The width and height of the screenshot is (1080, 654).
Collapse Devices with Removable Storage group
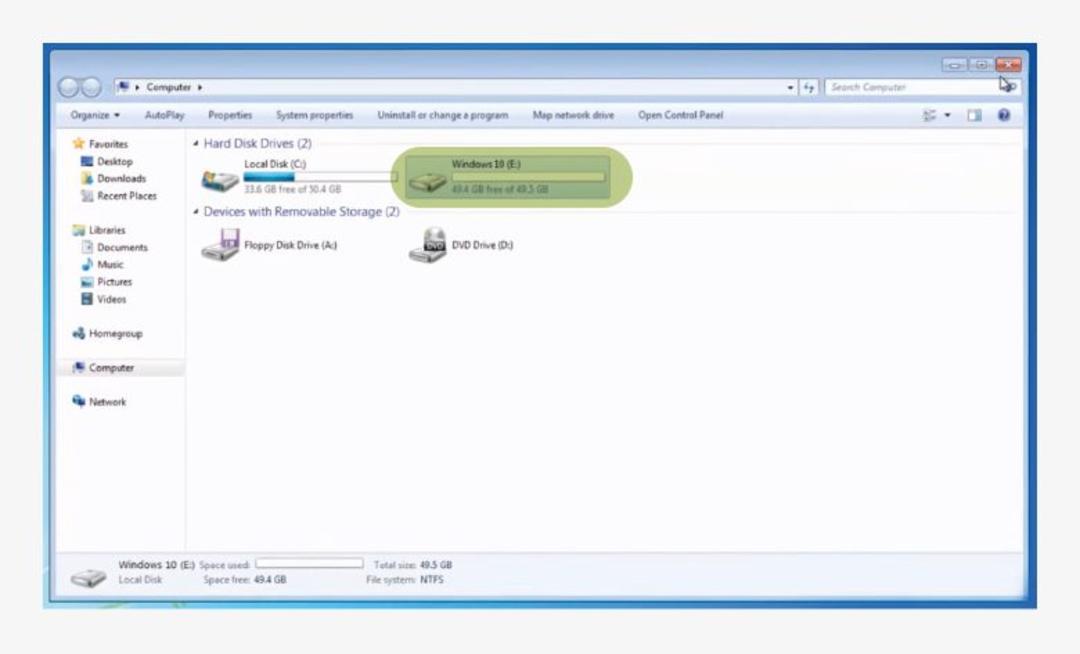(x=196, y=211)
